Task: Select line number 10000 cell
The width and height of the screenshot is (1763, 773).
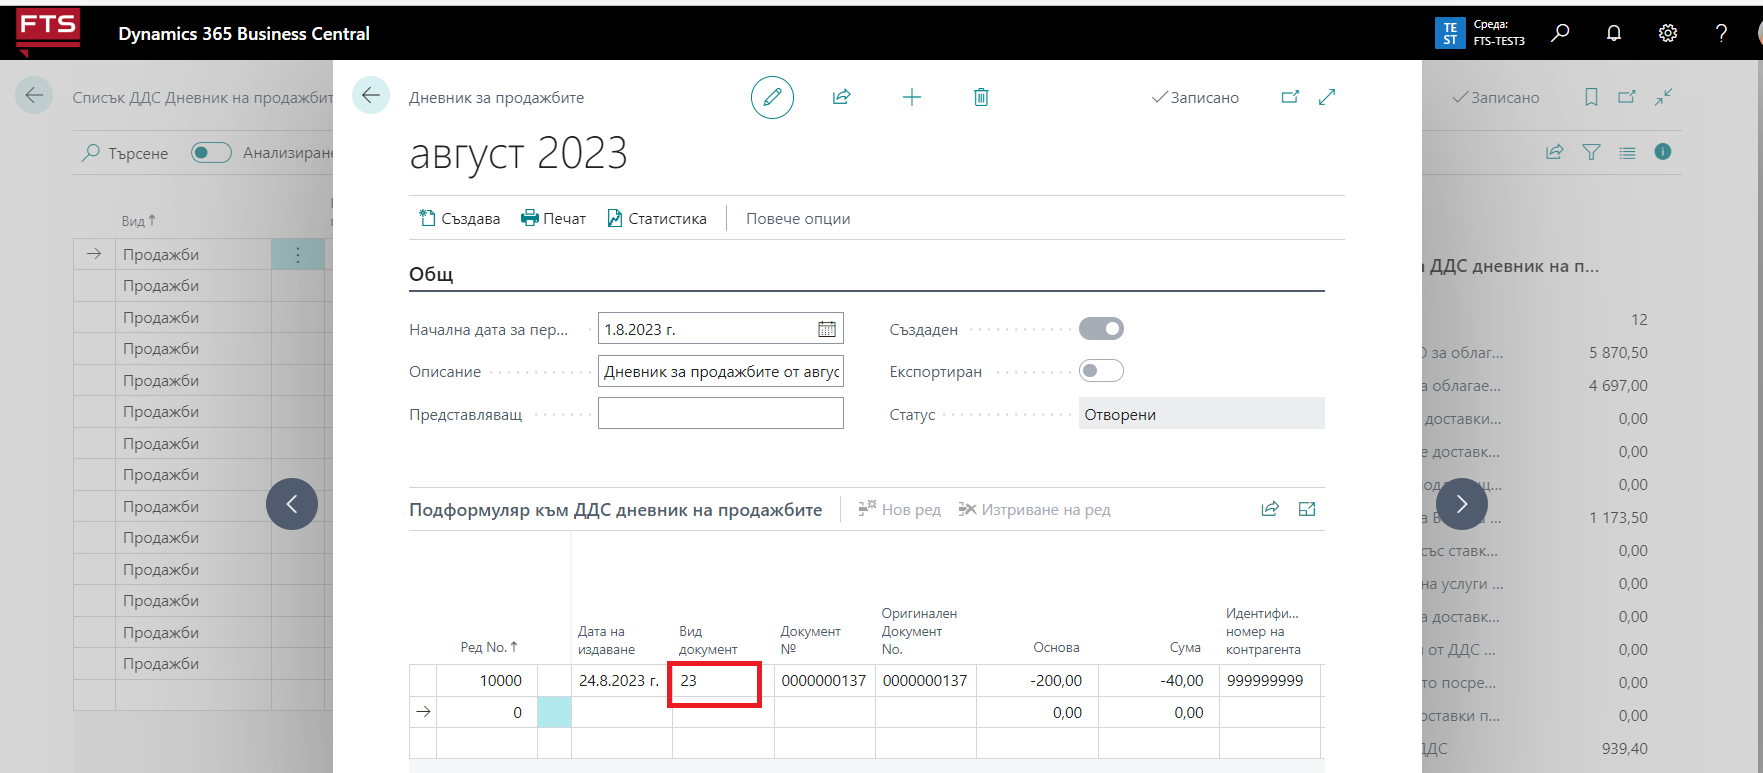Action: (488, 681)
